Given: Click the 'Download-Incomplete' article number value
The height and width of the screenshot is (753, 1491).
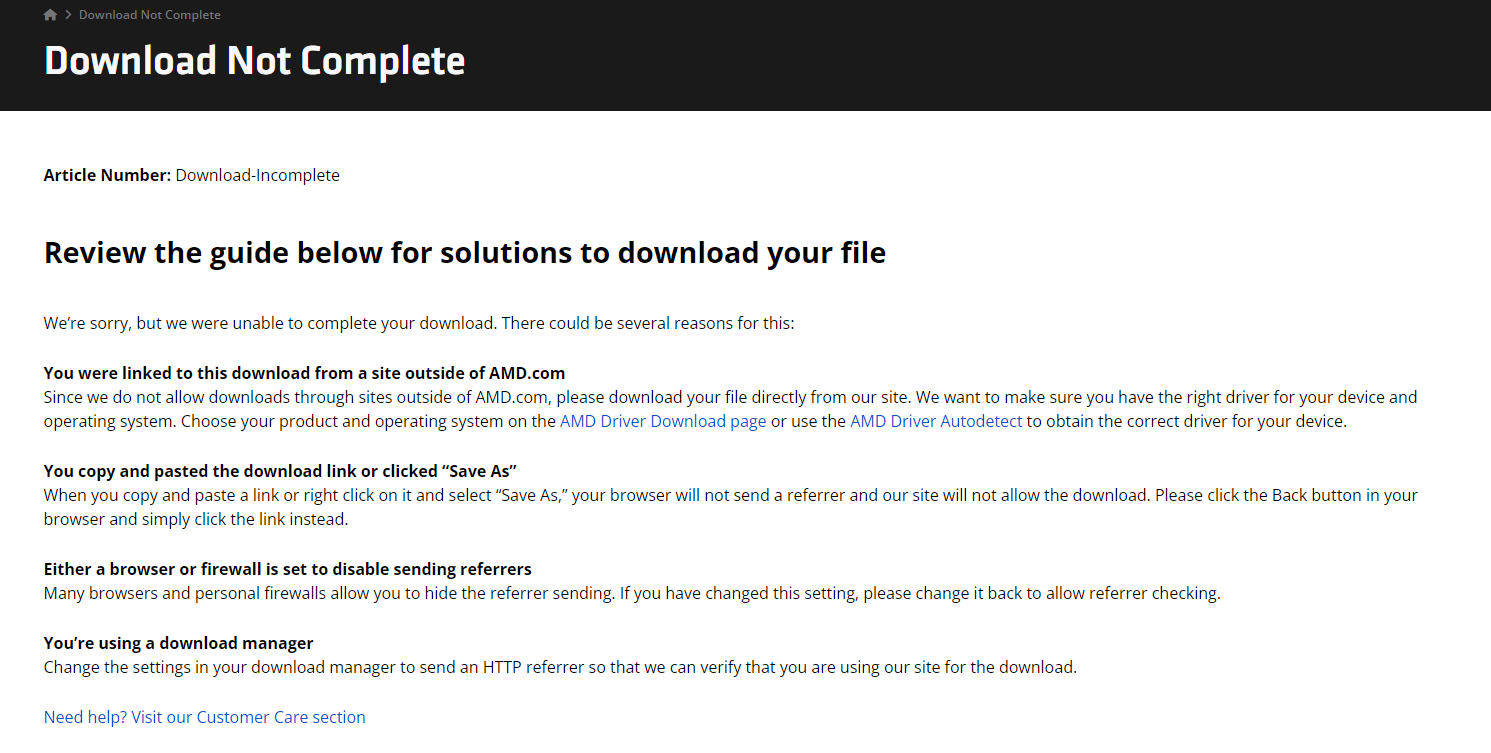Looking at the screenshot, I should click(x=258, y=175).
